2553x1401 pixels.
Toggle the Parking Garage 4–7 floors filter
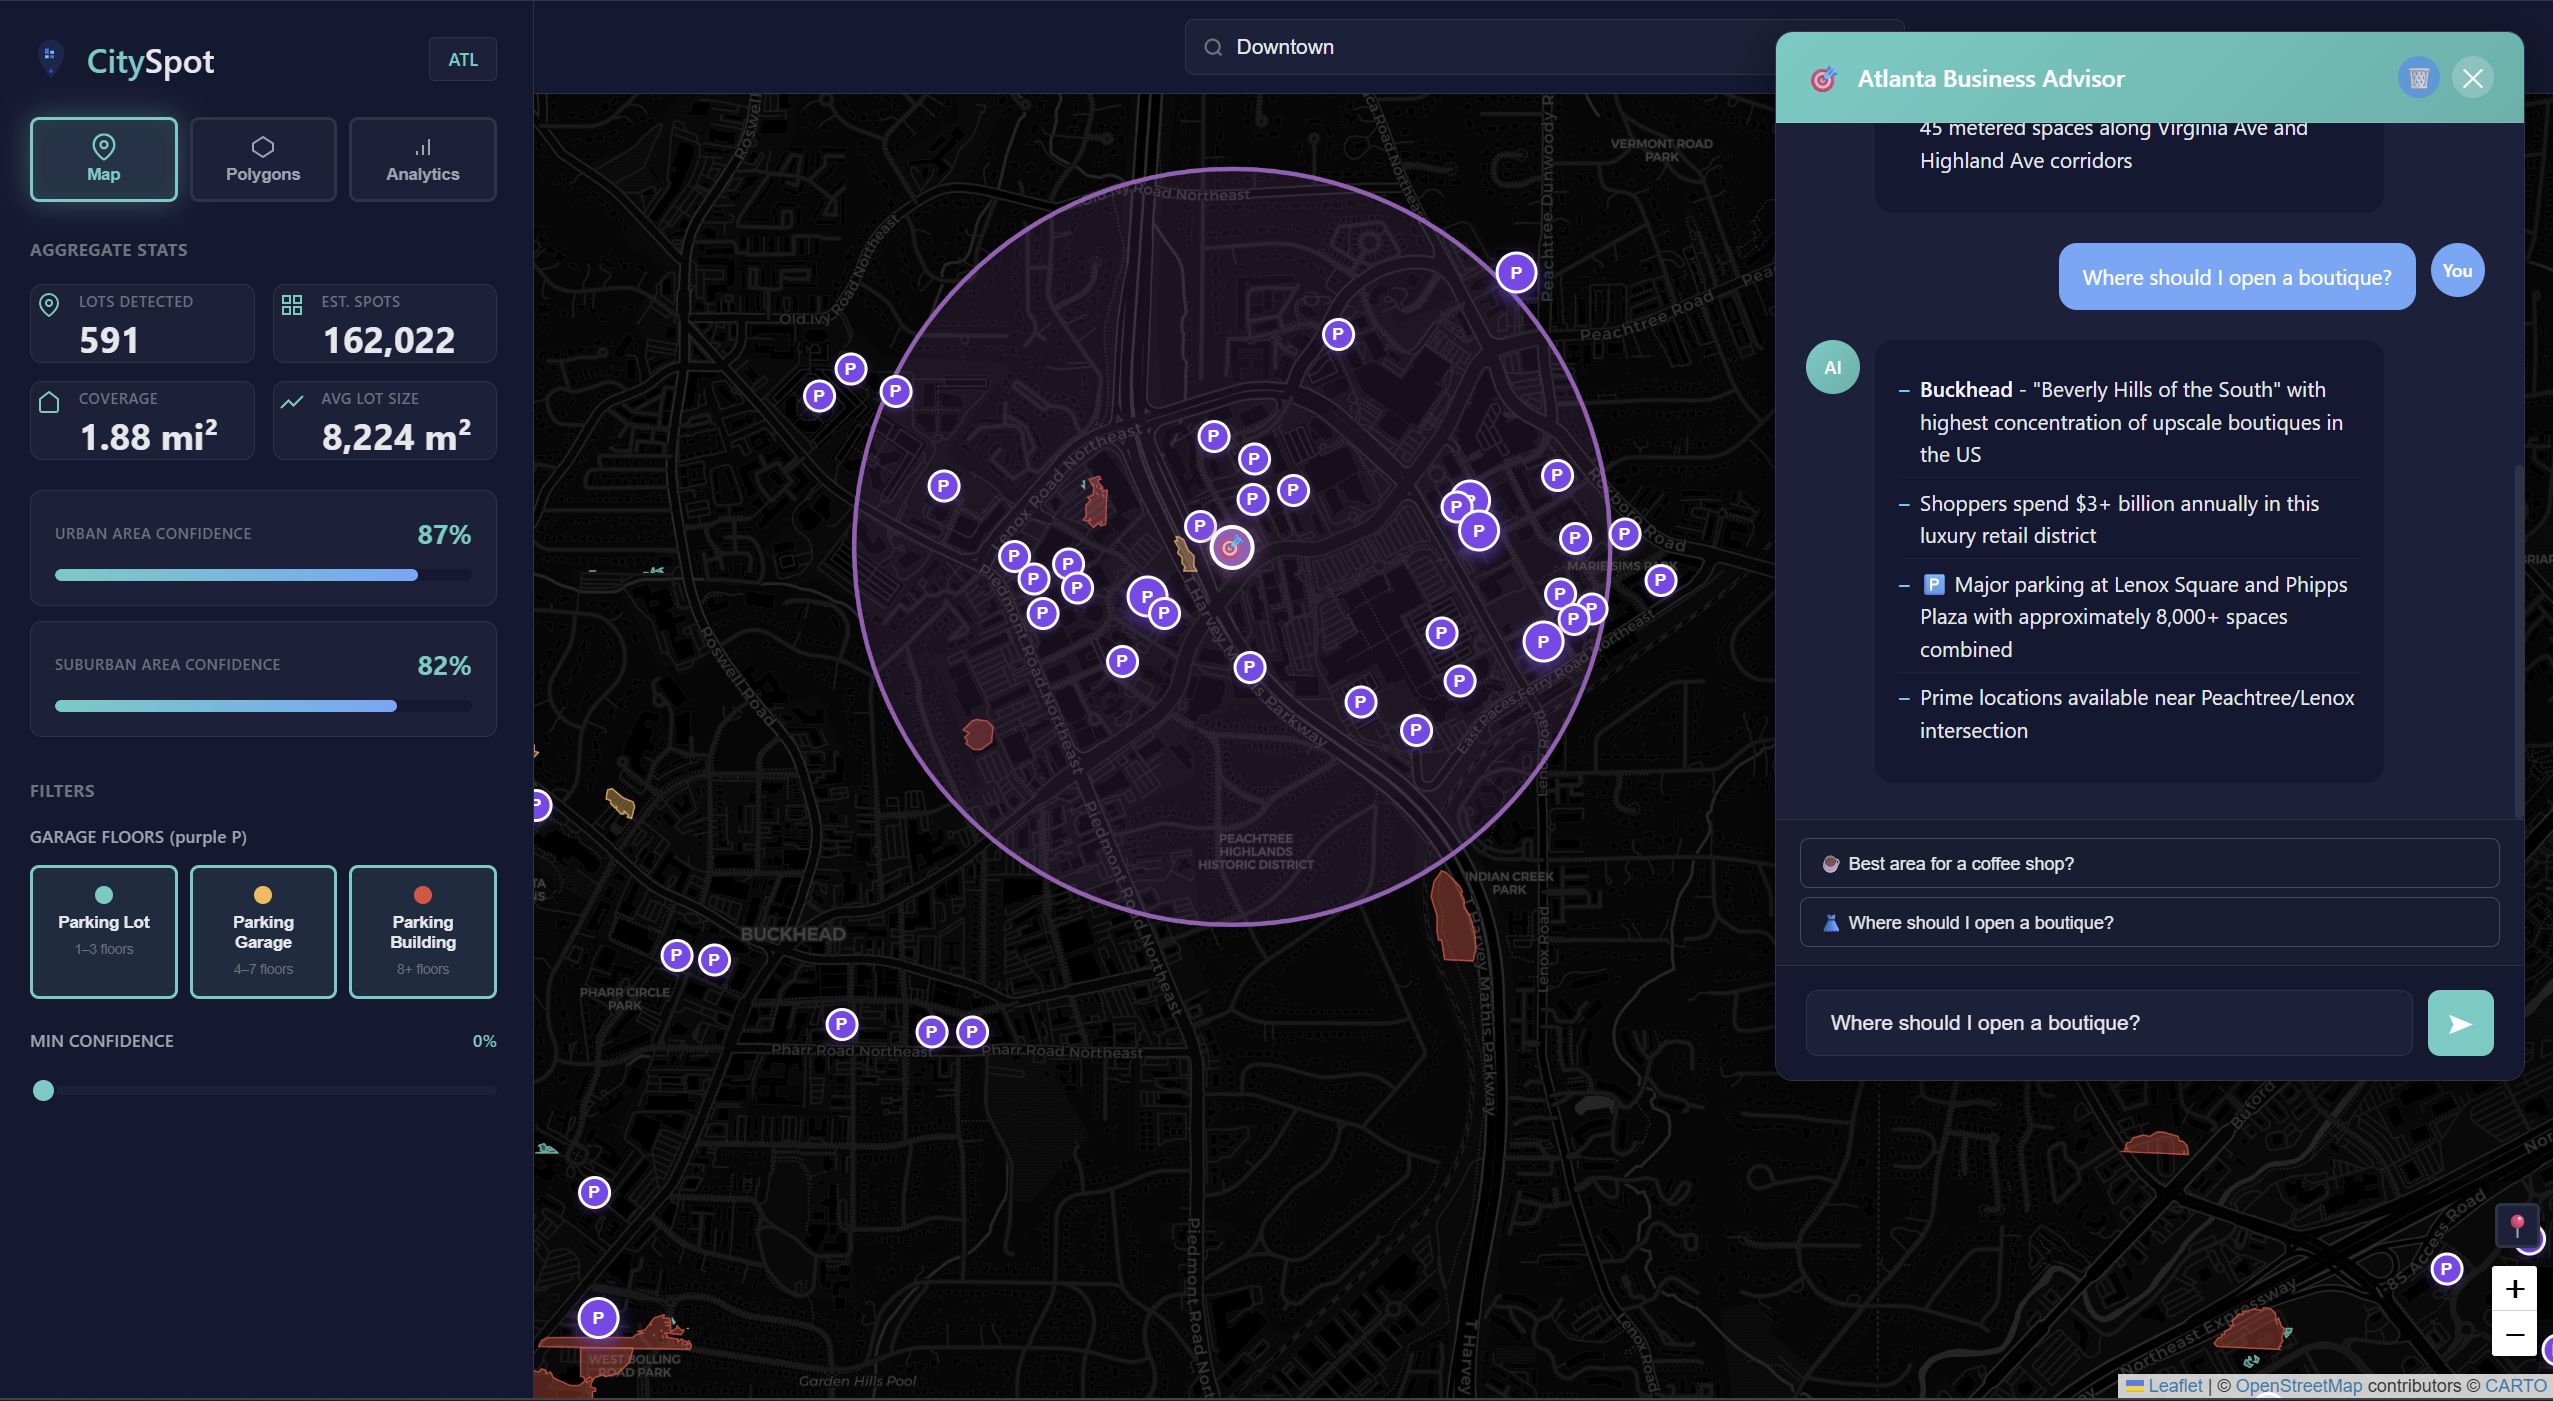[263, 931]
